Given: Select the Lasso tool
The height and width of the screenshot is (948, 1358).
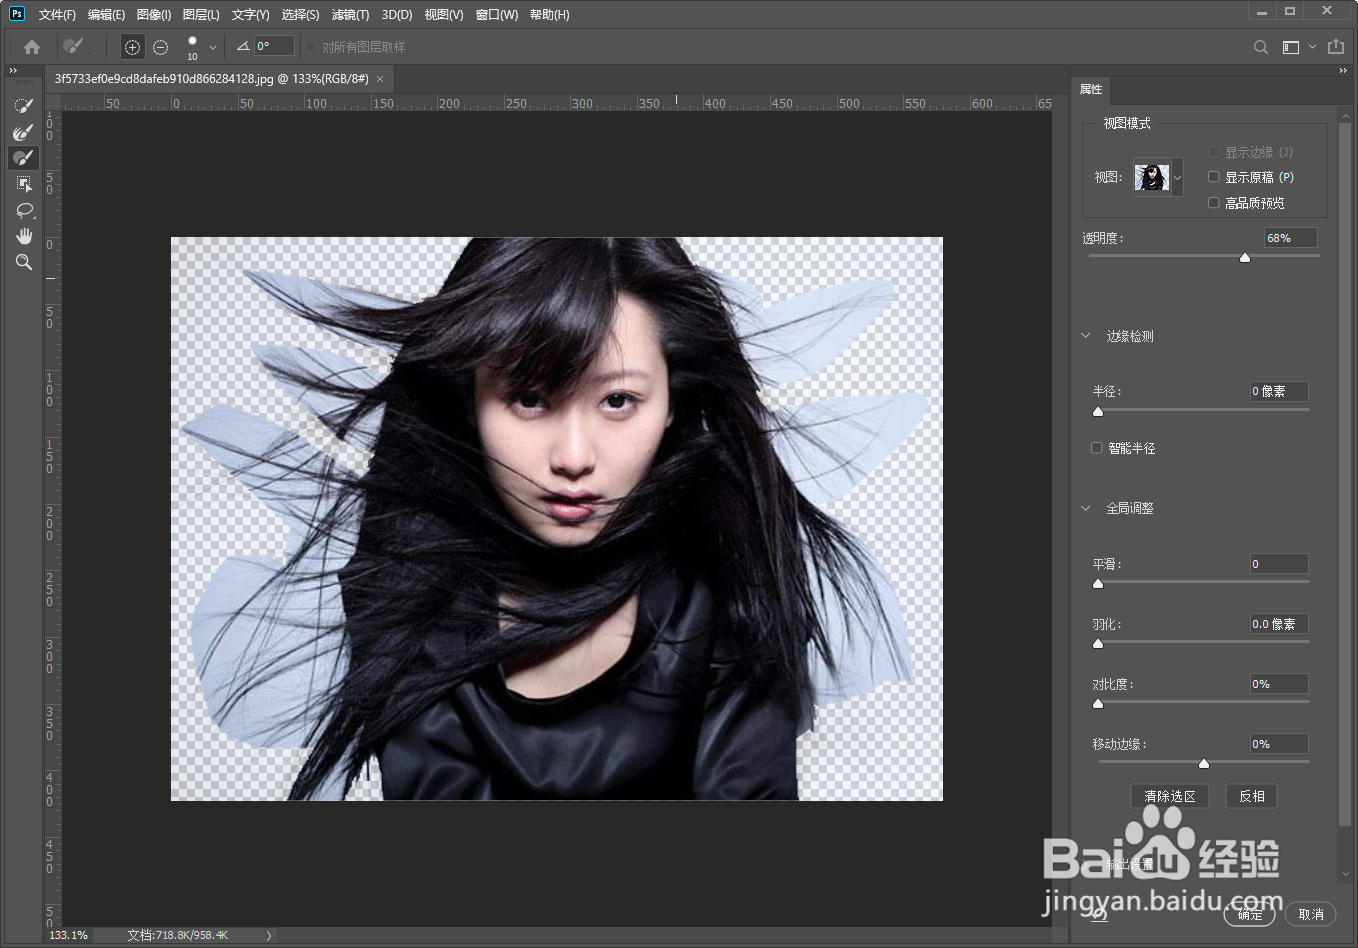Looking at the screenshot, I should tap(23, 210).
